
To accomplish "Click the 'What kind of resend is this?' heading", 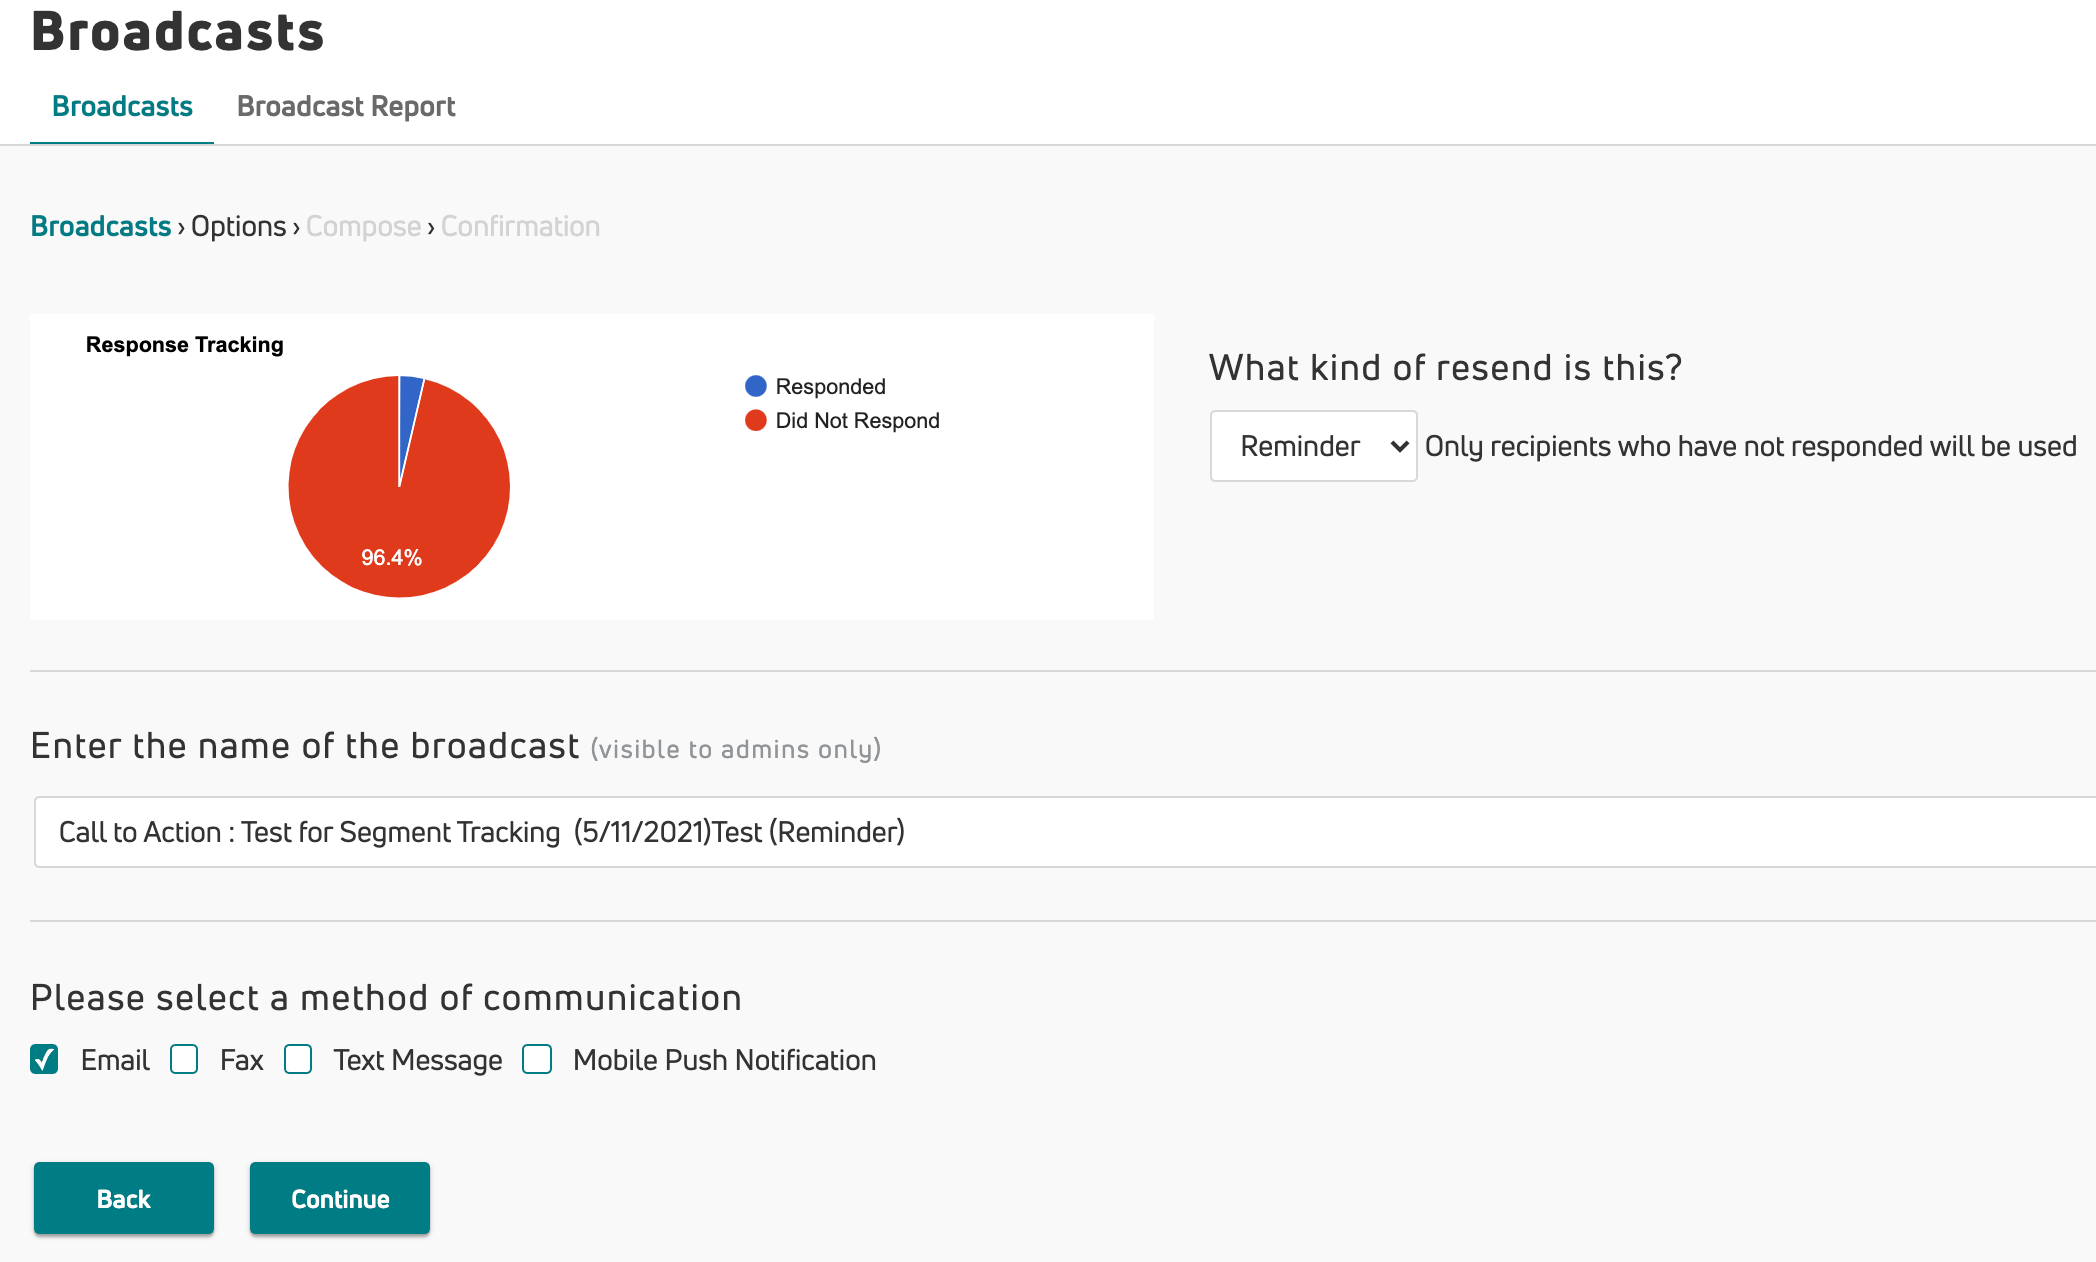I will [x=1445, y=367].
